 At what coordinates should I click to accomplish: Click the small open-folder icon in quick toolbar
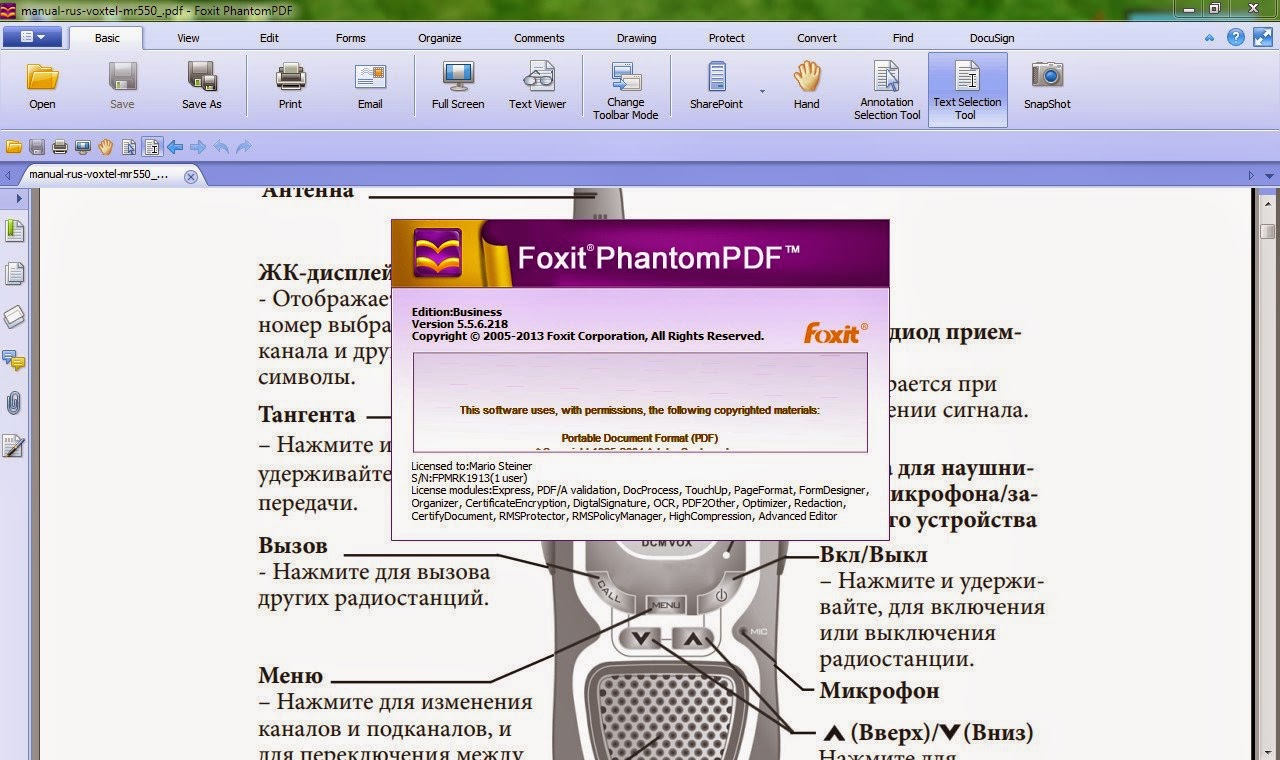(14, 147)
